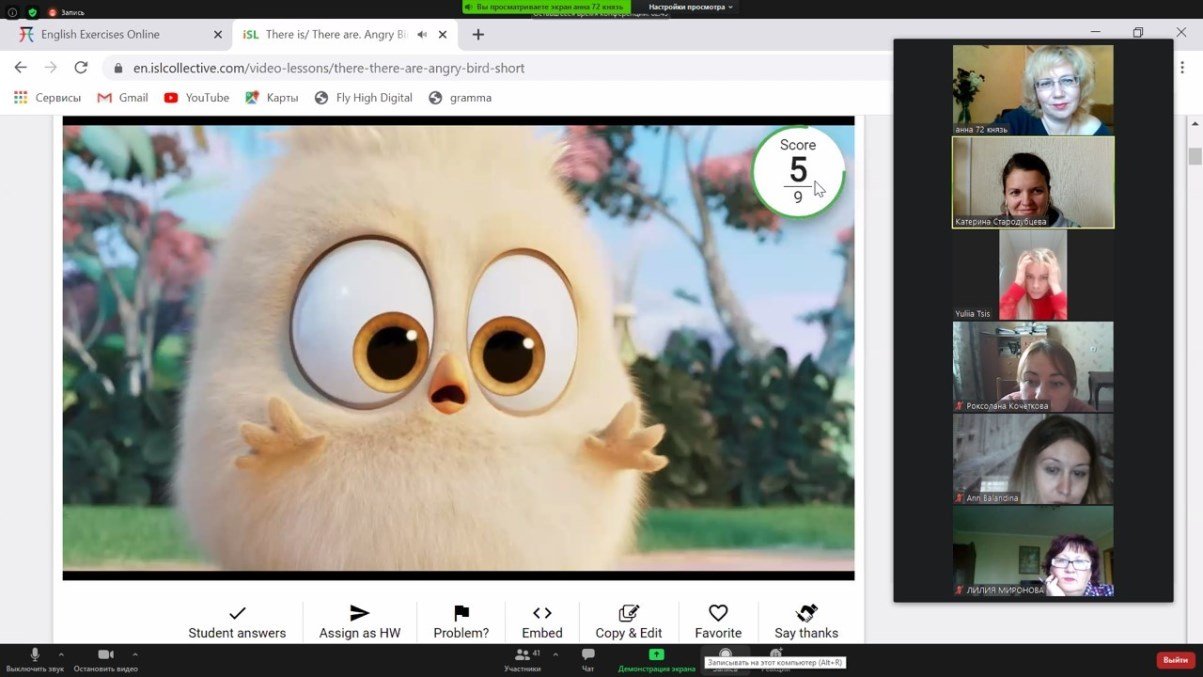Open the YouTube bookmark
This screenshot has width=1203, height=677.
tap(196, 98)
